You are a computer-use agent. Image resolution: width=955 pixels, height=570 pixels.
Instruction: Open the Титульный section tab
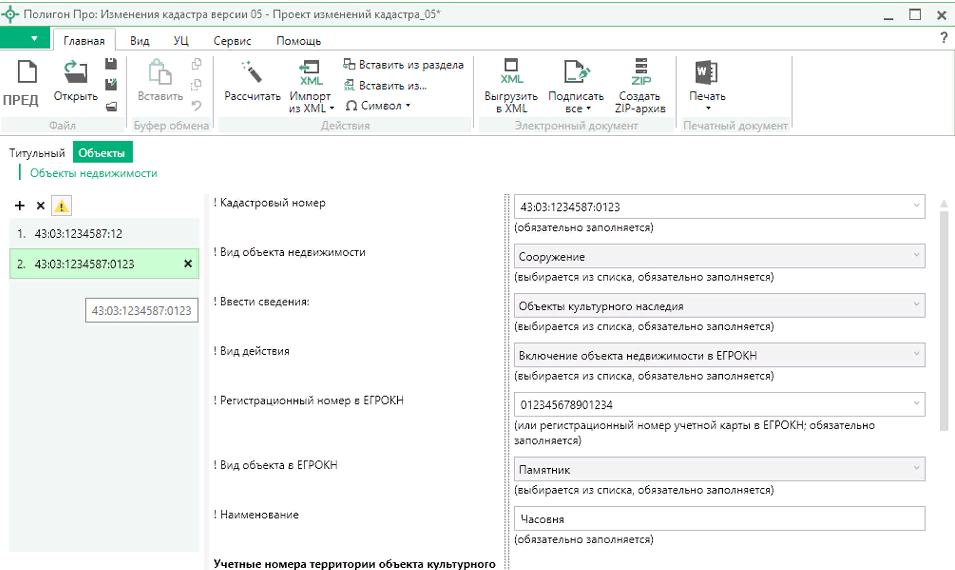coord(37,153)
